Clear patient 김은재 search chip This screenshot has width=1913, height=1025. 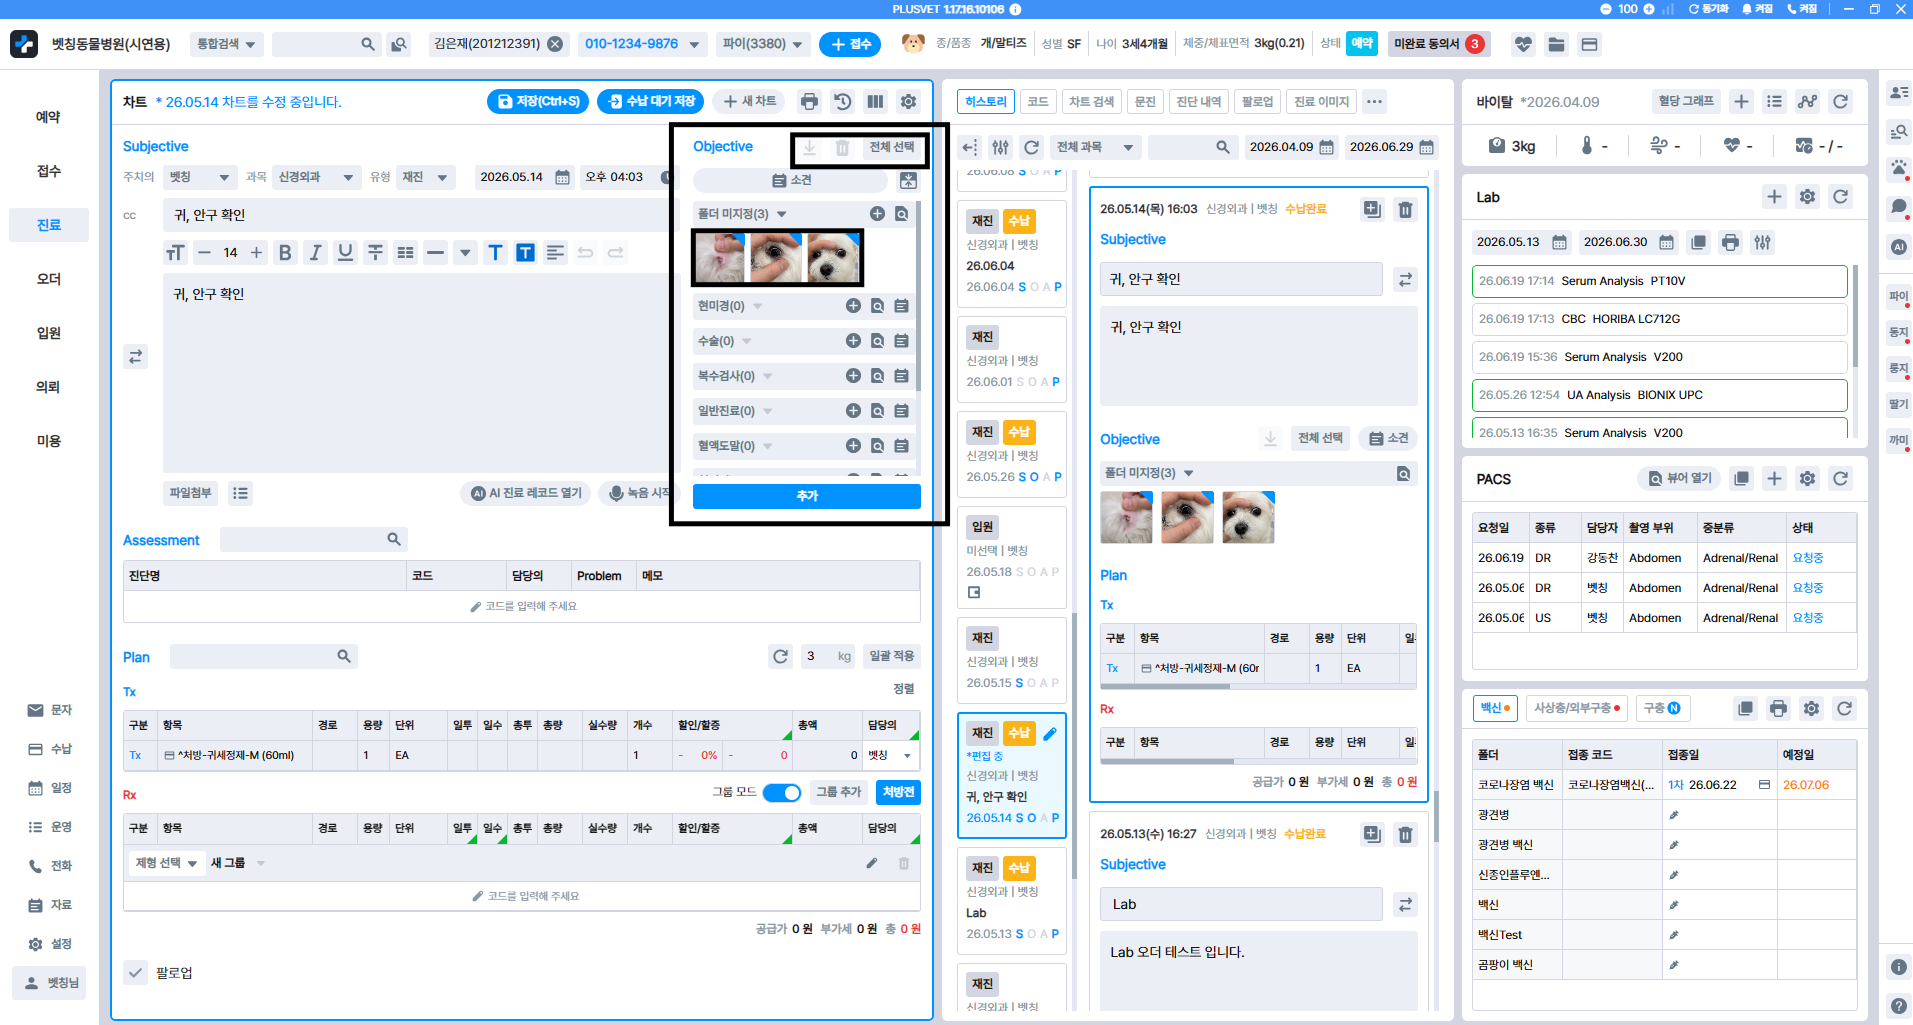pyautogui.click(x=555, y=44)
